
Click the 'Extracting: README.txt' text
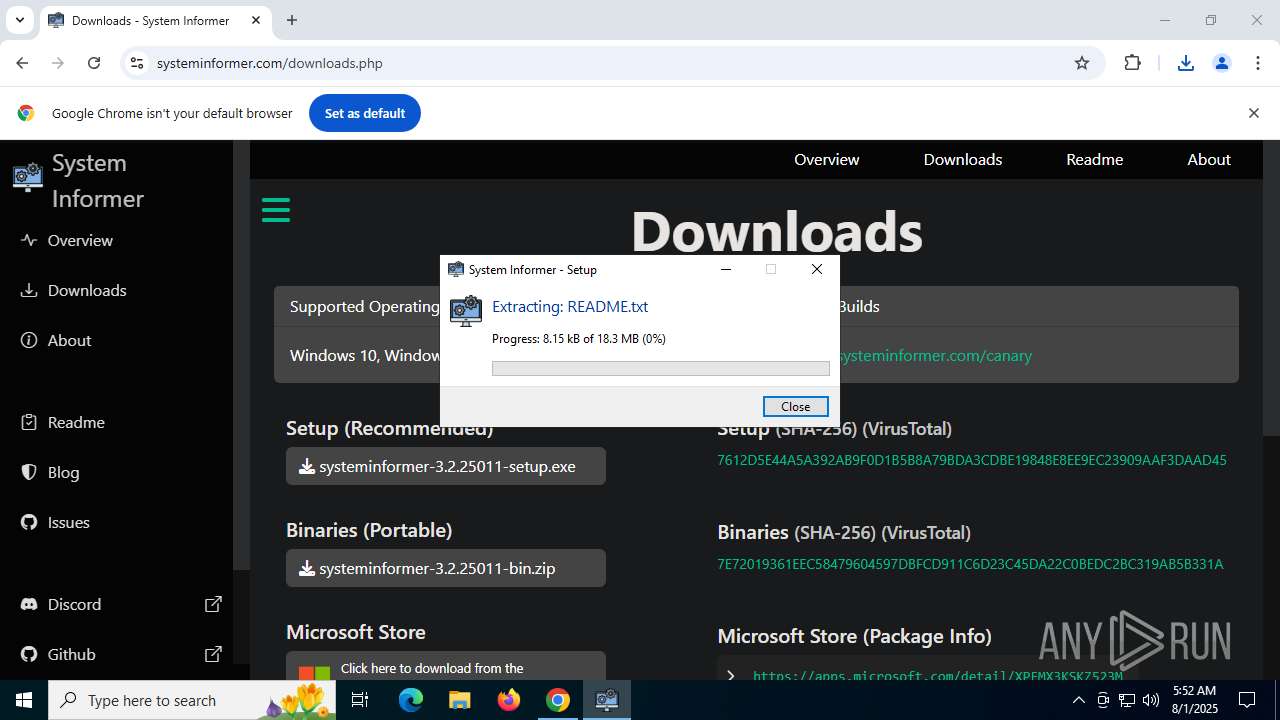570,307
